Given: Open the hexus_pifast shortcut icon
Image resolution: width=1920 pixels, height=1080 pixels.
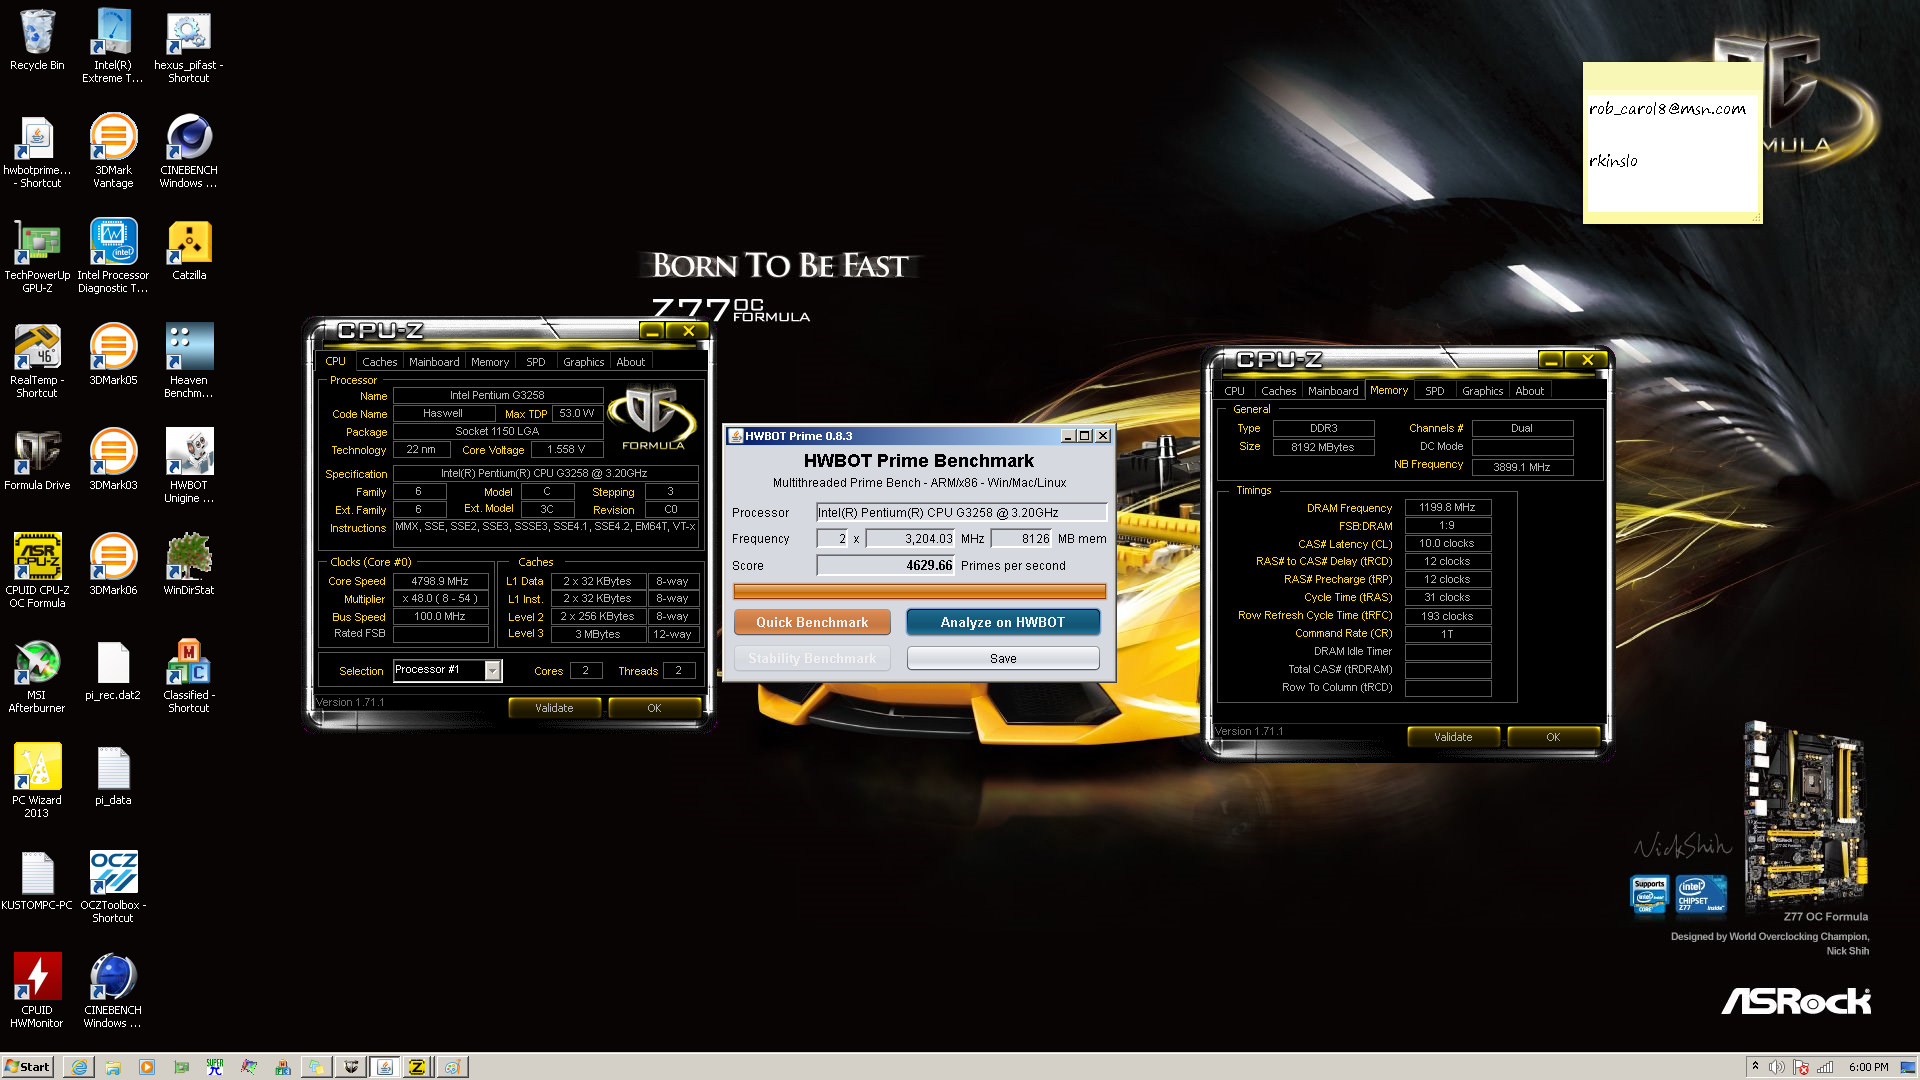Looking at the screenshot, I should point(189,46).
